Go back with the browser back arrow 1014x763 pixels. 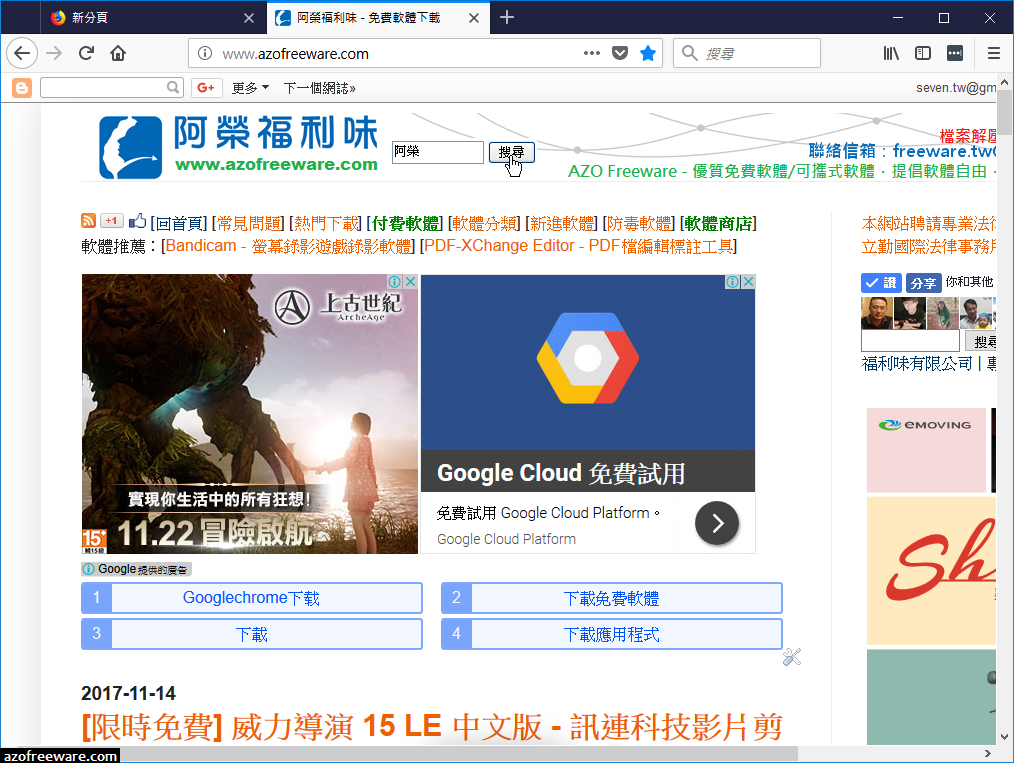[x=22, y=53]
